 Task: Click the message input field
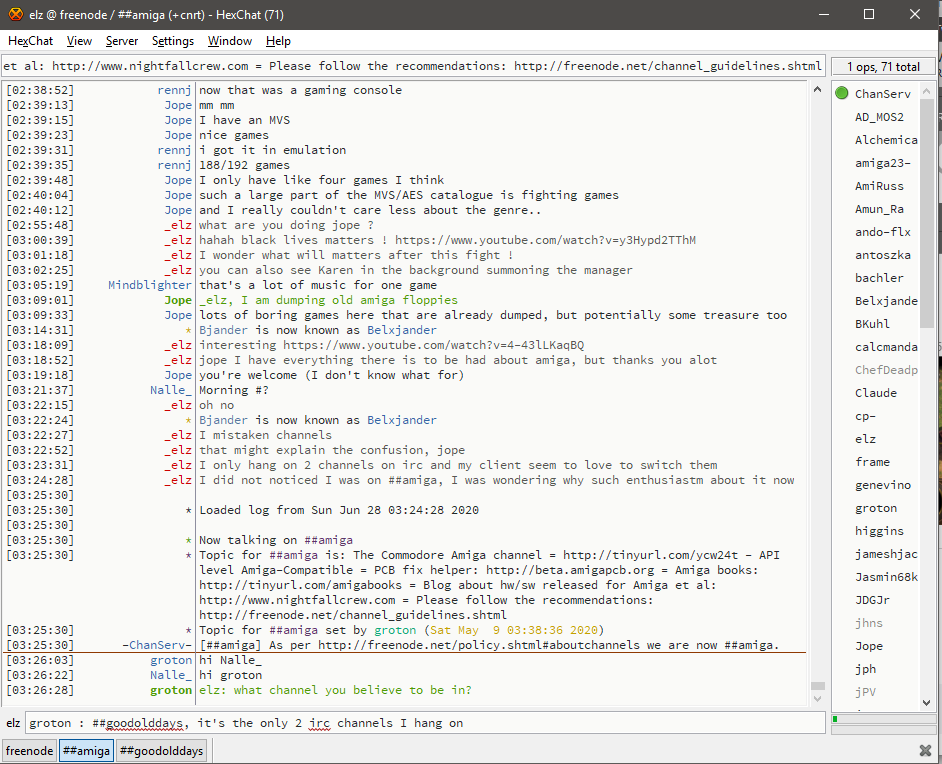pos(425,723)
